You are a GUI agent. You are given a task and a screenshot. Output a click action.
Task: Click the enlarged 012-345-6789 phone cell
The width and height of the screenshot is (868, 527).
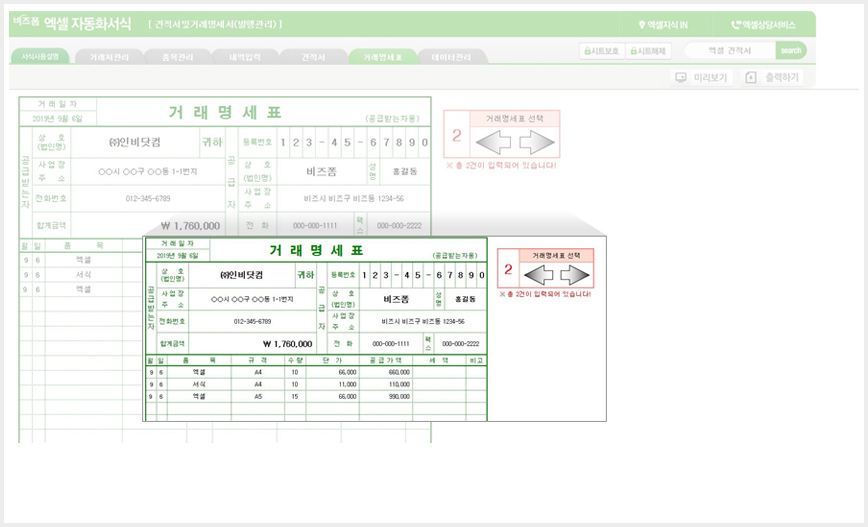click(x=252, y=322)
